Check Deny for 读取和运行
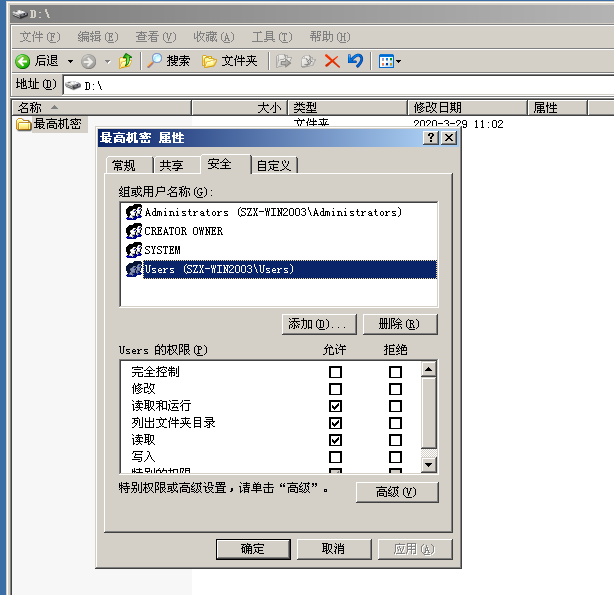 (x=395, y=406)
